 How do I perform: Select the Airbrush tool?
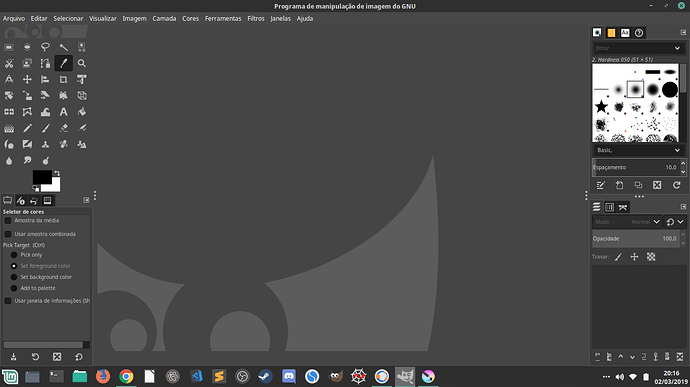(82, 128)
